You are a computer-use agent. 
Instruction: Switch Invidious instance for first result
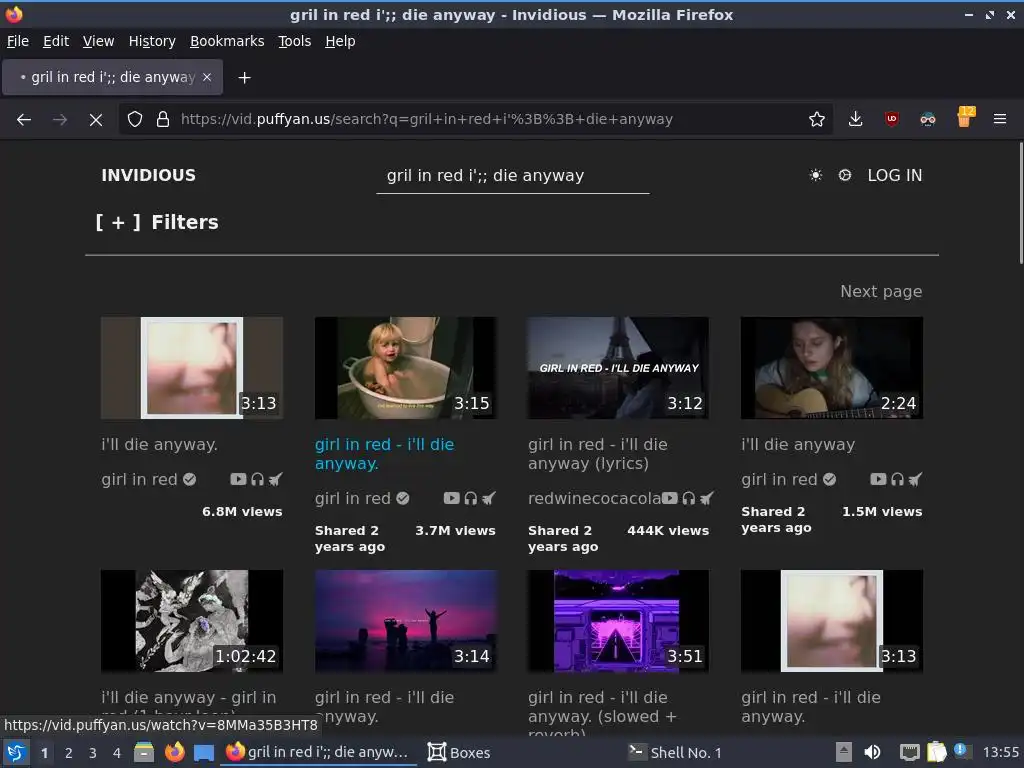(276, 479)
